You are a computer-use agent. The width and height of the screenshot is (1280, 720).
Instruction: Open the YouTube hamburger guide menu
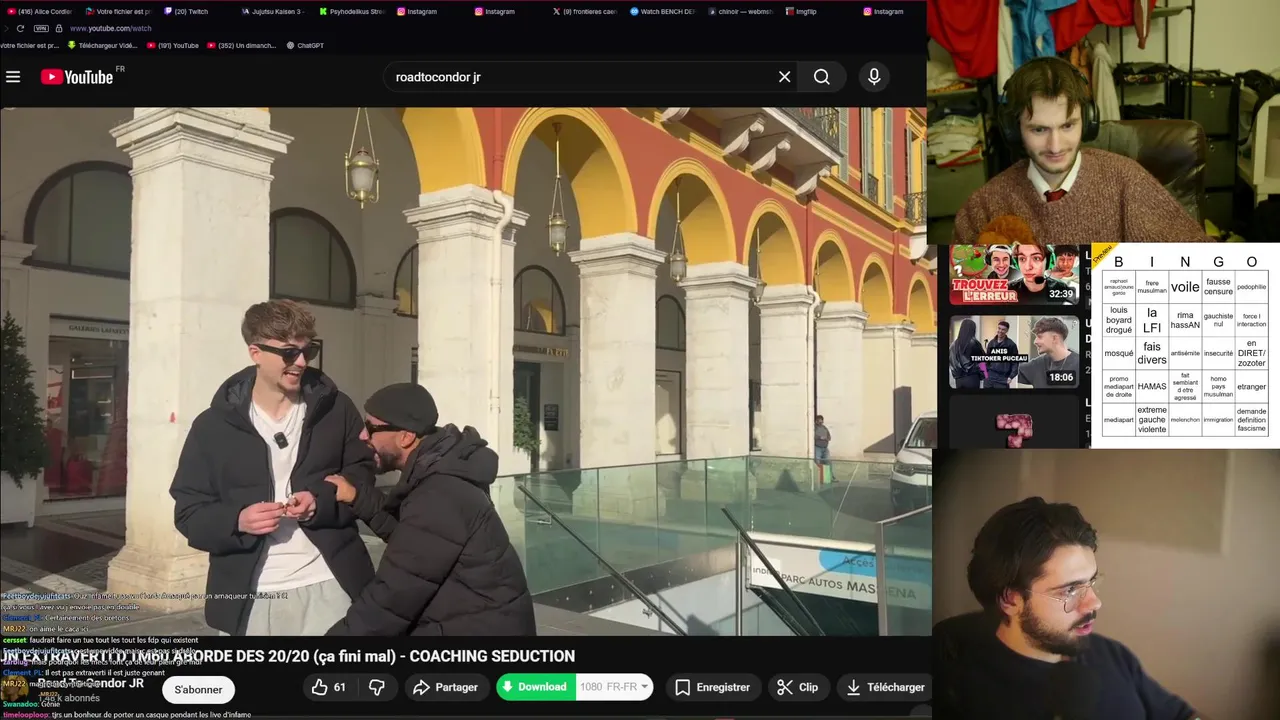point(13,77)
